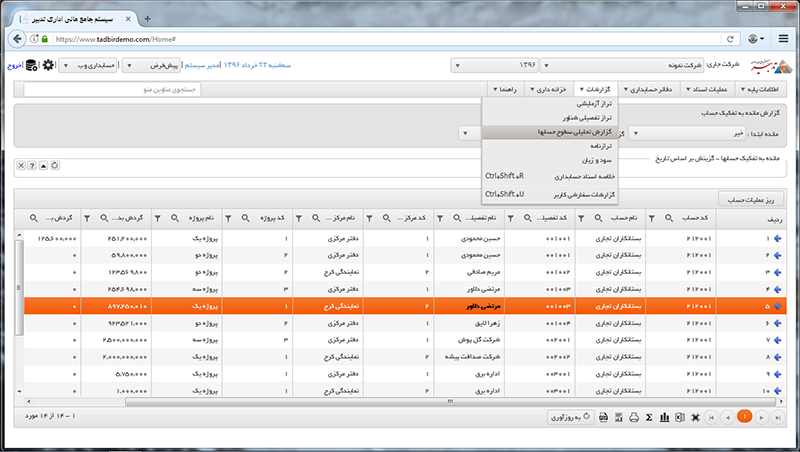
Task: Click the filter icon beside کد حساب column
Action: 652,217
